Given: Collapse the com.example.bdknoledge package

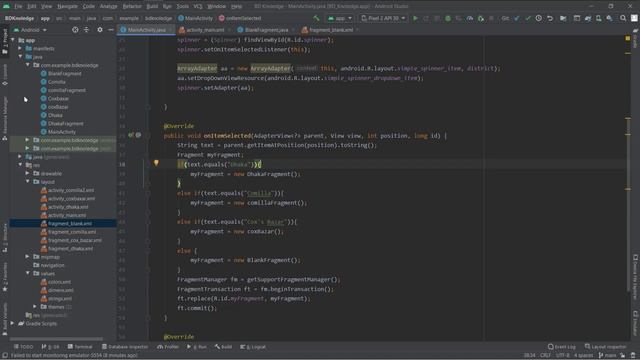Looking at the screenshot, I should tap(28, 65).
